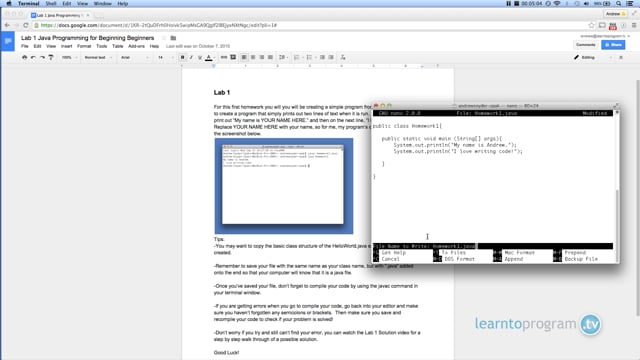Set right text alignment

(262, 58)
